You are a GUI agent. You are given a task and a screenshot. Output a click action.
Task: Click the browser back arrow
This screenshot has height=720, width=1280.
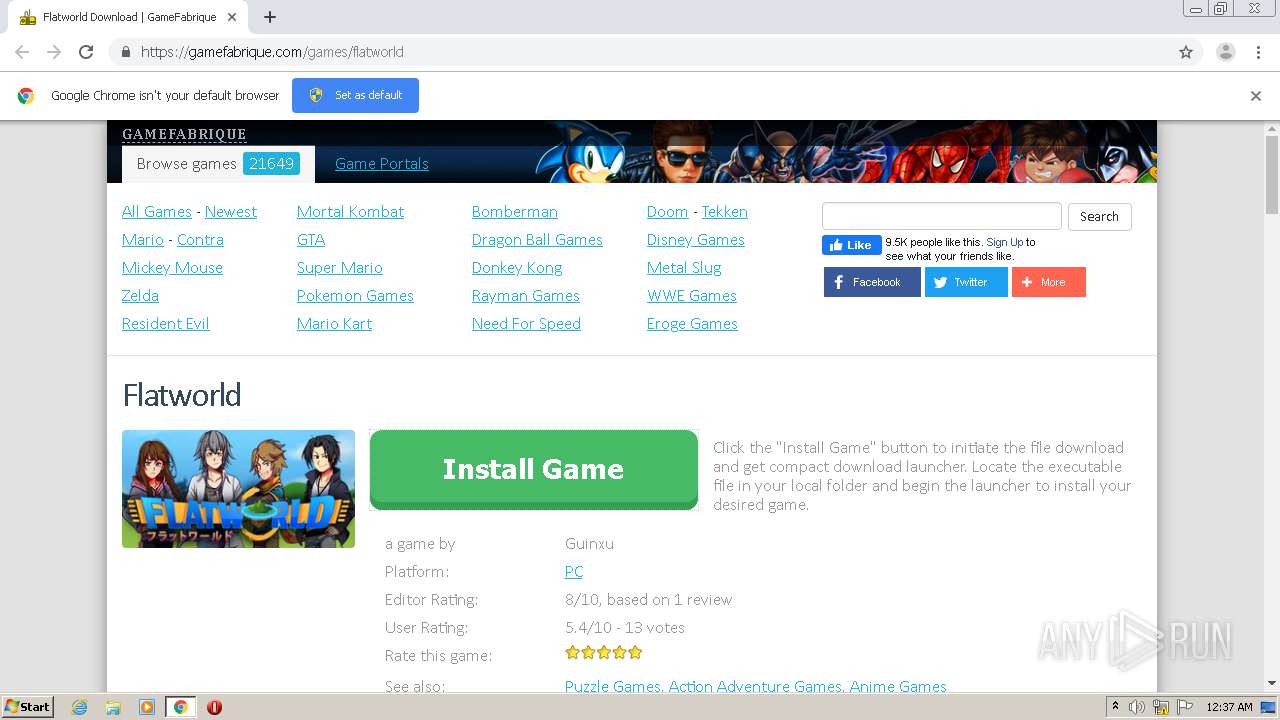click(x=22, y=52)
